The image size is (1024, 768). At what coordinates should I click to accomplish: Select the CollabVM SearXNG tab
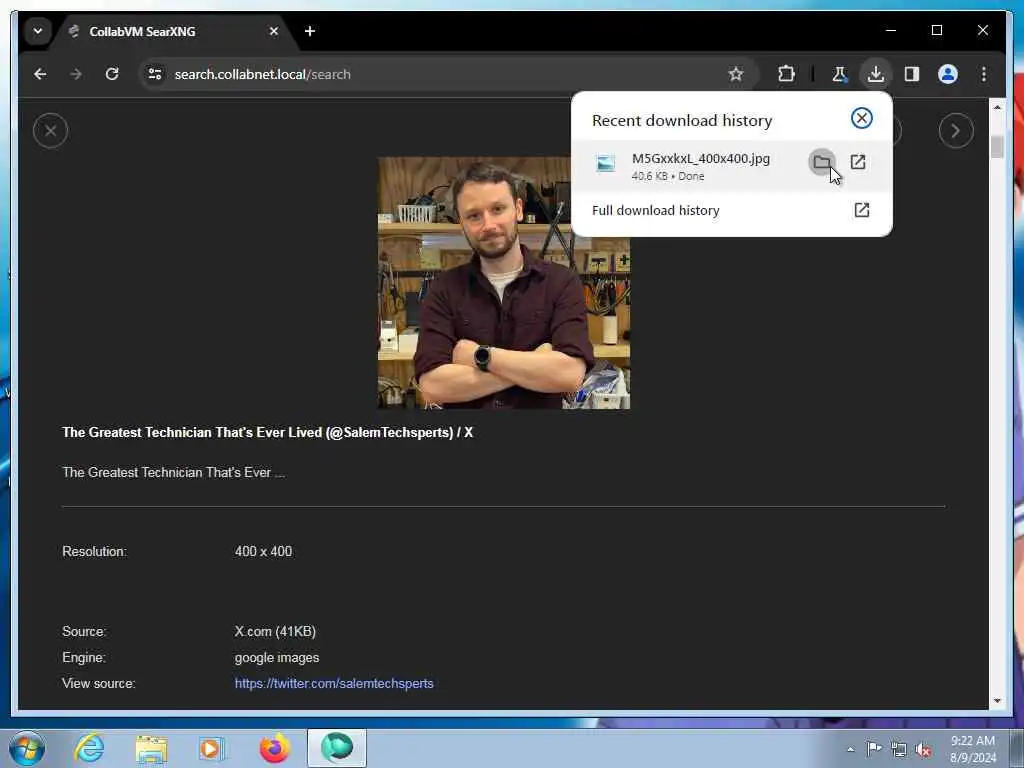point(173,31)
